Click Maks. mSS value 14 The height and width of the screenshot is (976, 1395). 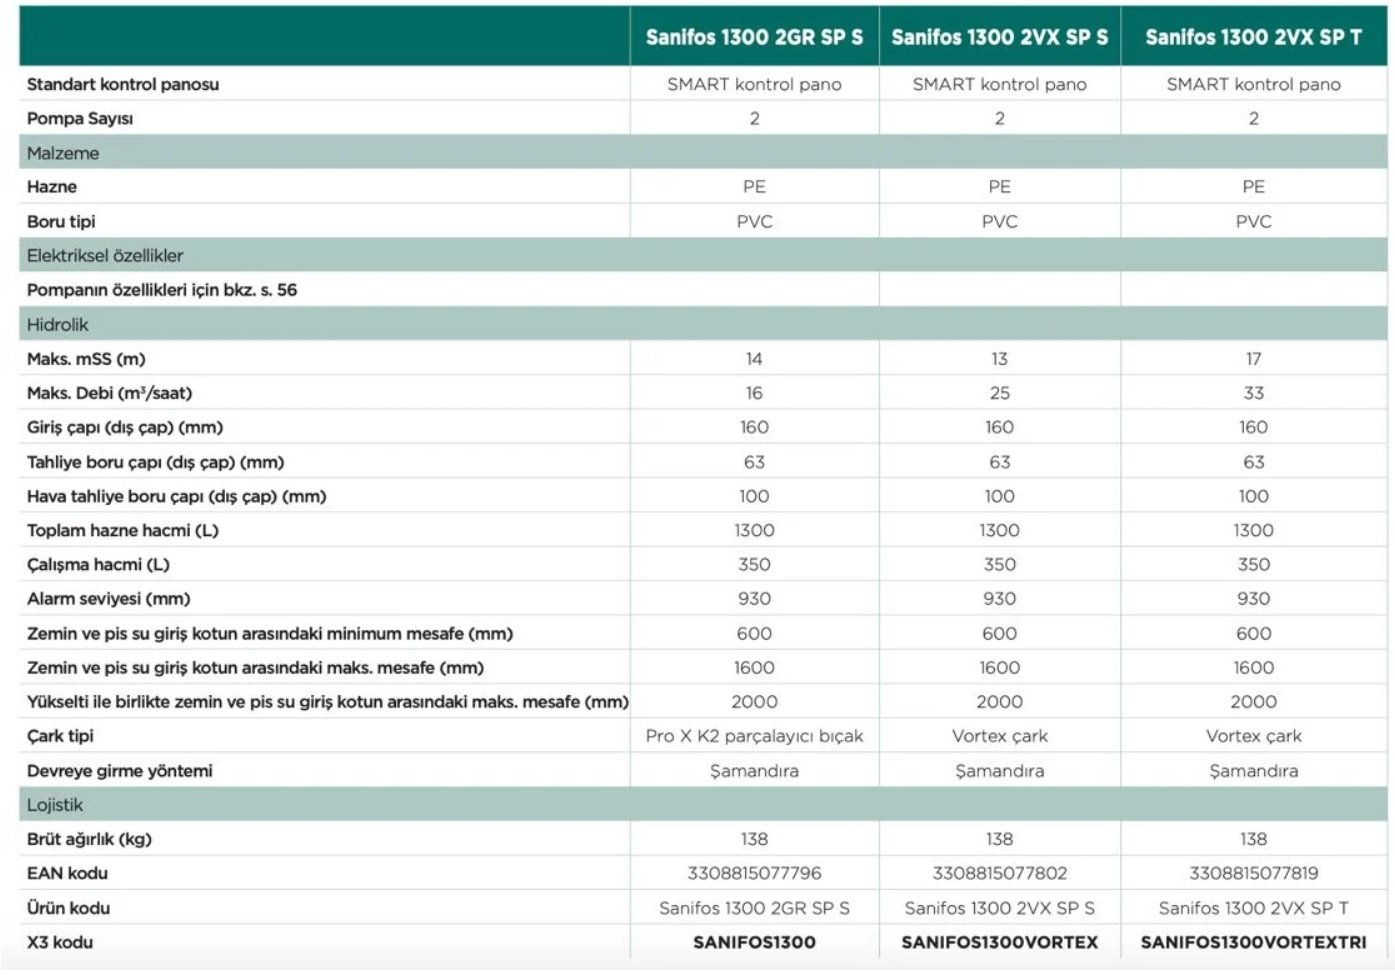pyautogui.click(x=754, y=358)
